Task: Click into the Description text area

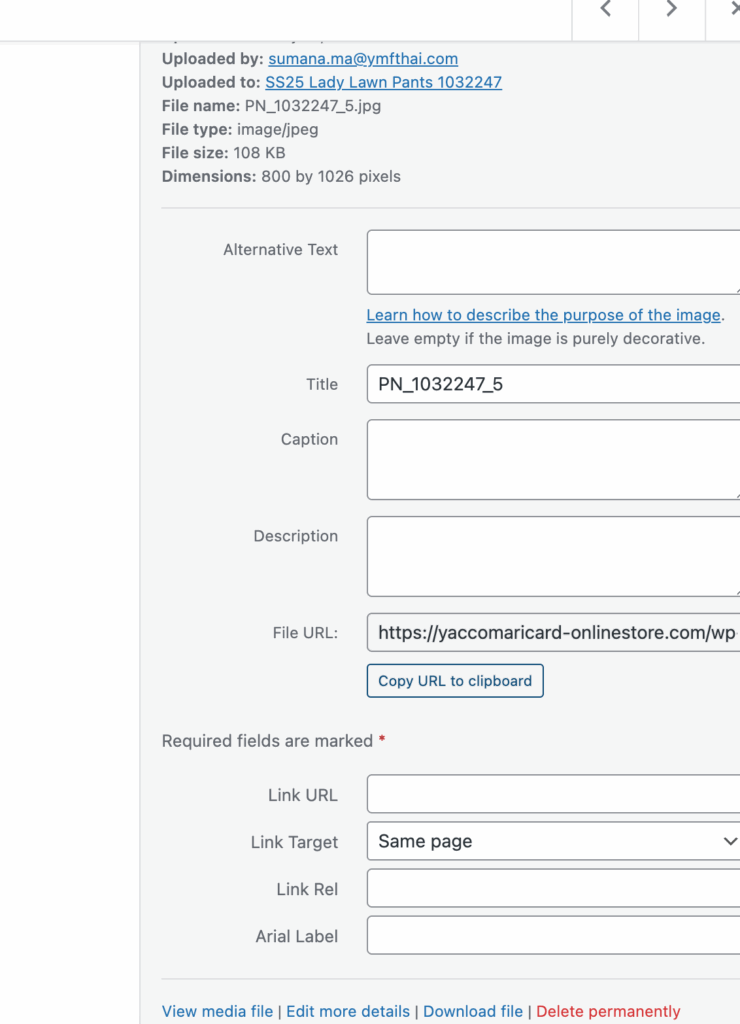Action: pos(553,556)
